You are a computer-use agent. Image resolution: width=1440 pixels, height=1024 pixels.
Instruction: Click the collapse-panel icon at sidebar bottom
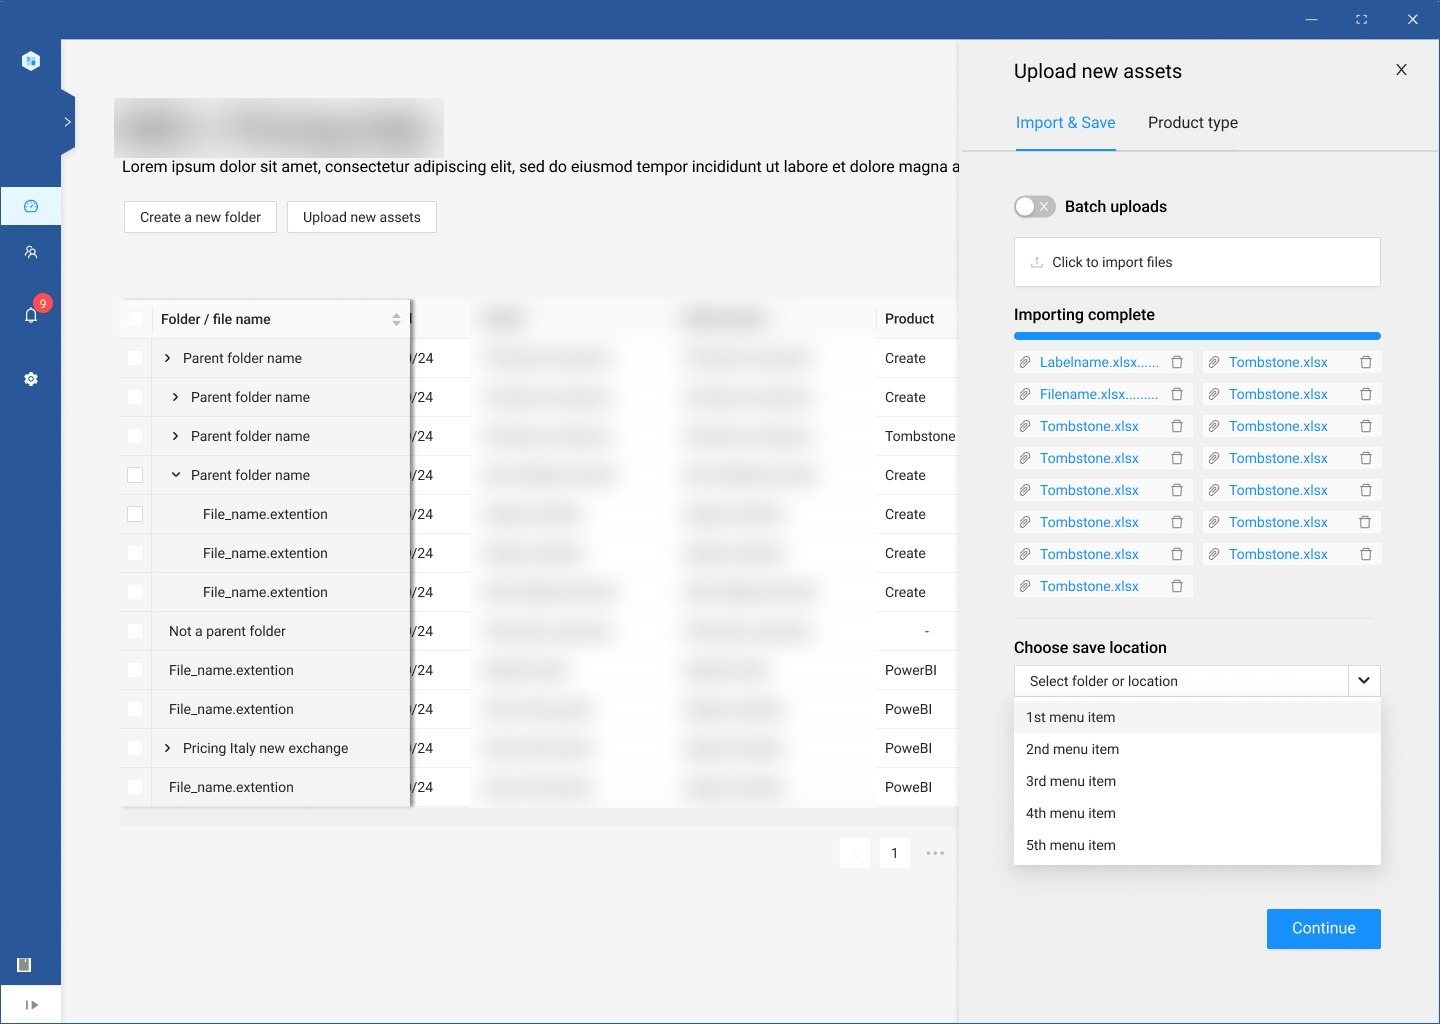[x=31, y=1005]
